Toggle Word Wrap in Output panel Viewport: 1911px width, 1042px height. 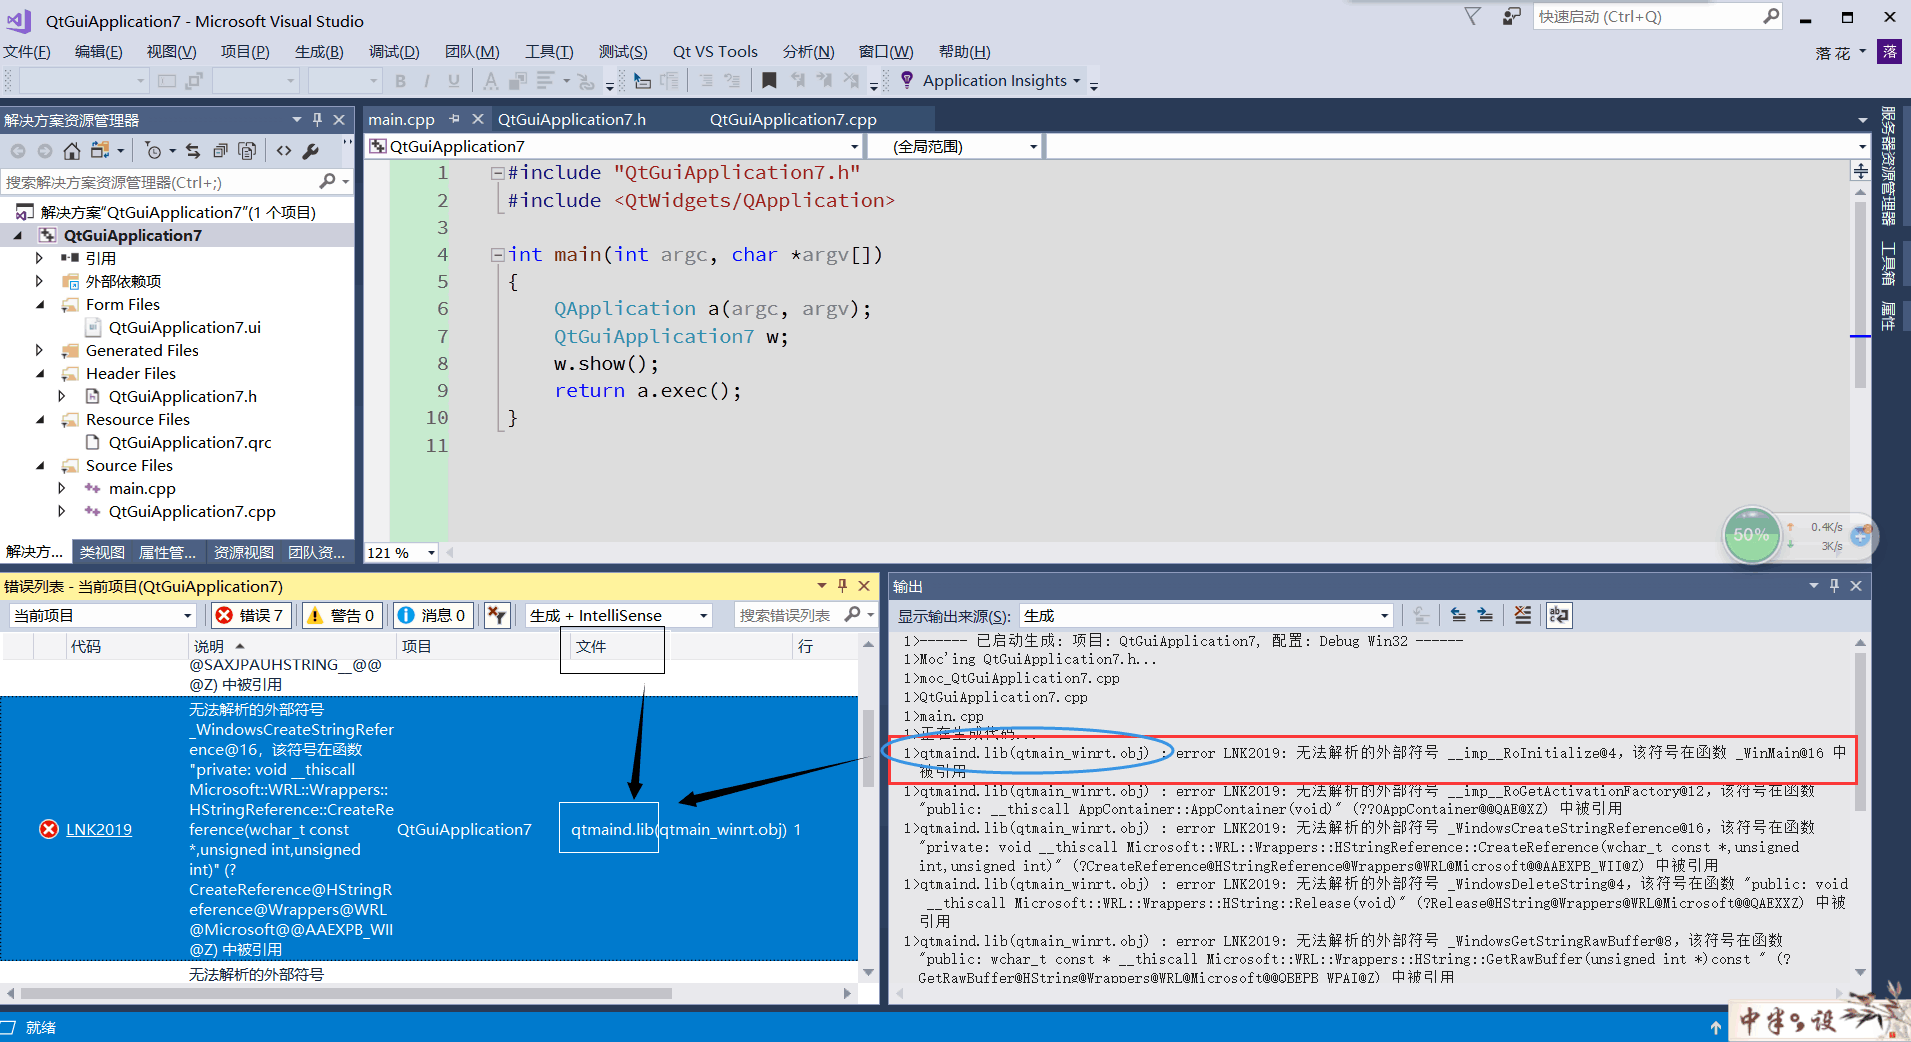(1559, 615)
